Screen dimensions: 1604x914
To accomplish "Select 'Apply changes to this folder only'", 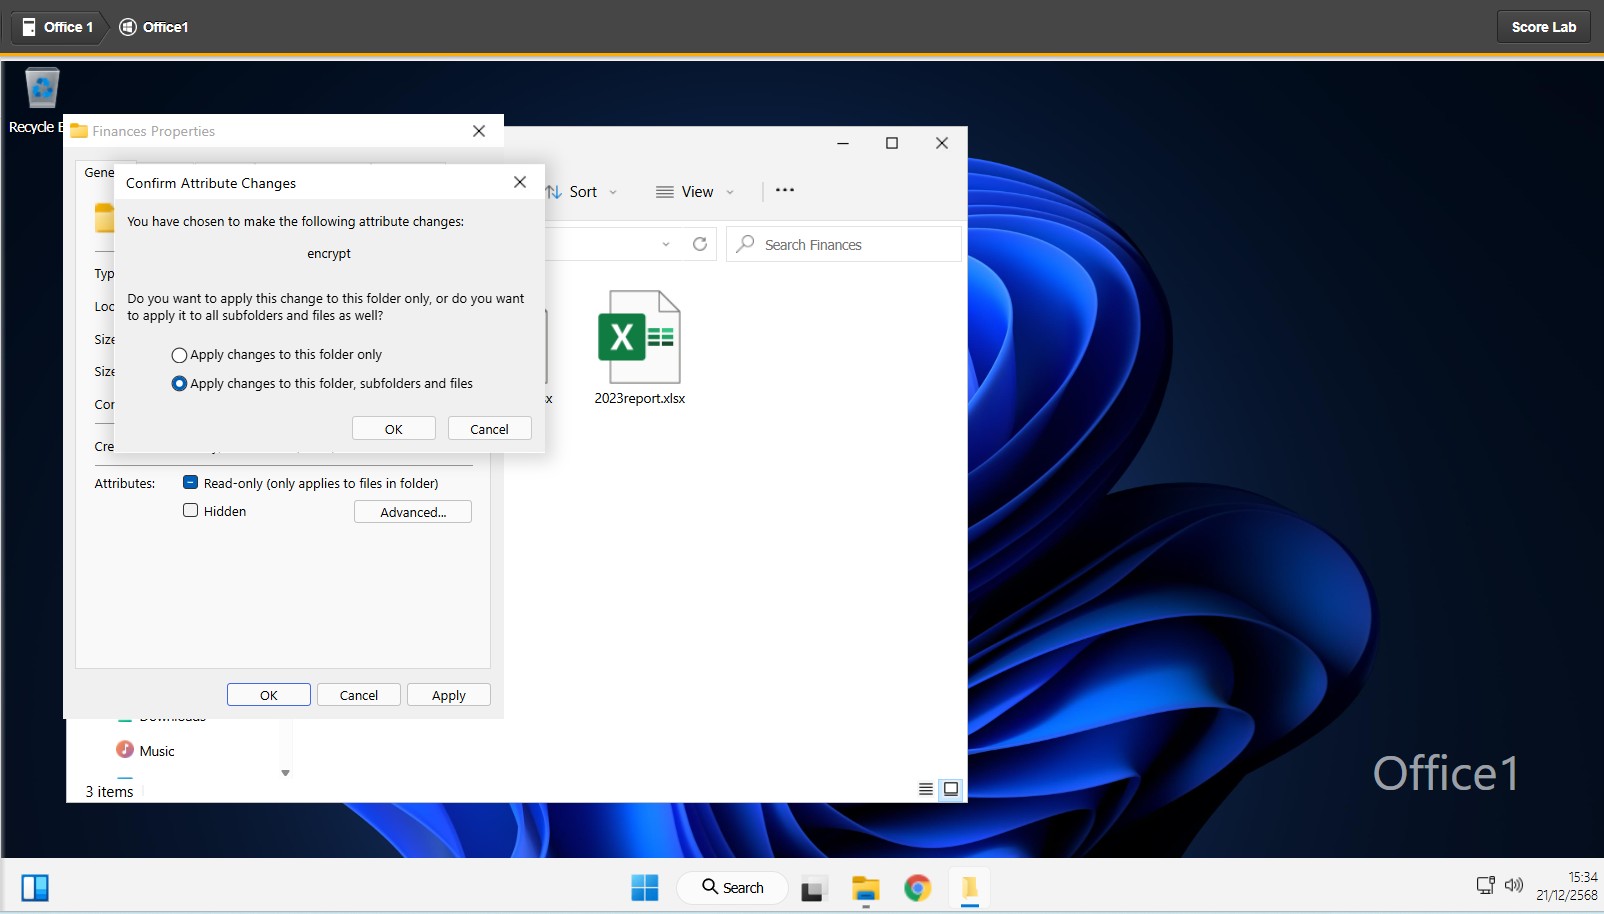I will pos(180,355).
